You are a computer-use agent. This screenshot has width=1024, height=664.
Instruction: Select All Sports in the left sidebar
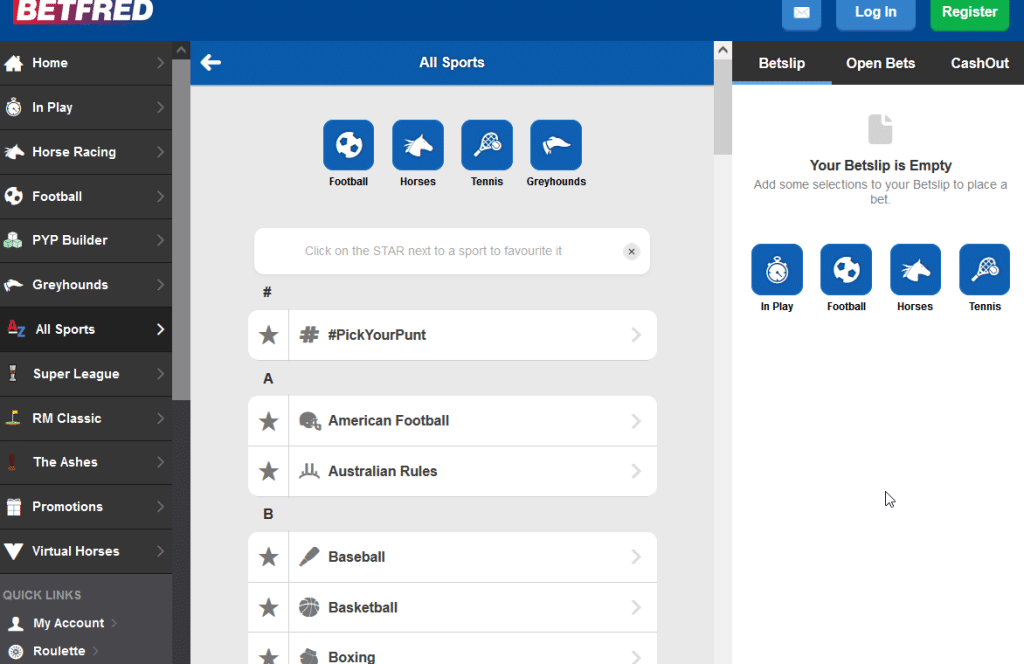(x=86, y=329)
